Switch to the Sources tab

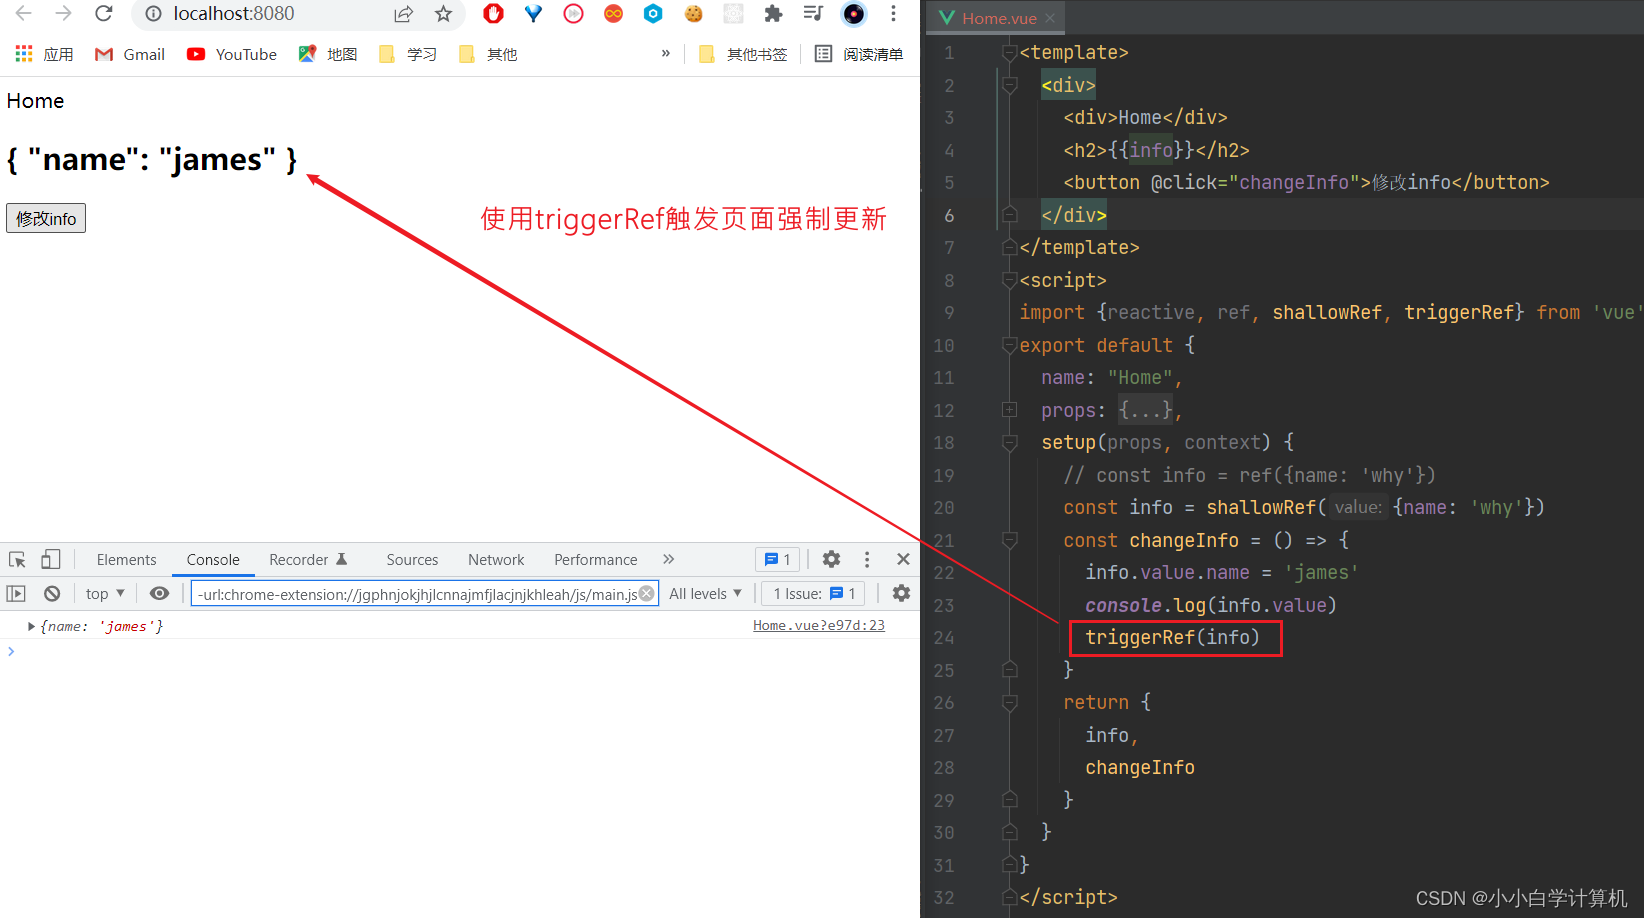click(412, 560)
